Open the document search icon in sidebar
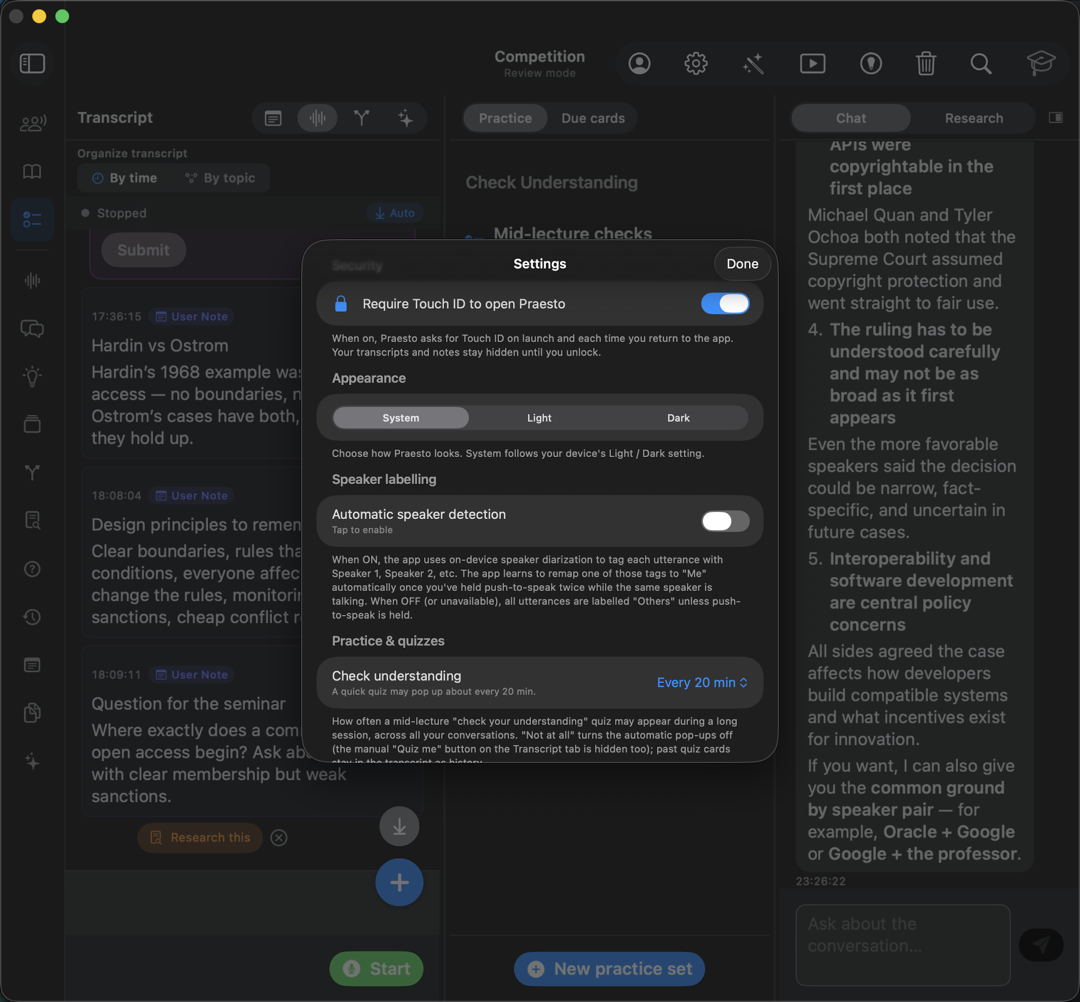Image resolution: width=1080 pixels, height=1002 pixels. [x=32, y=521]
